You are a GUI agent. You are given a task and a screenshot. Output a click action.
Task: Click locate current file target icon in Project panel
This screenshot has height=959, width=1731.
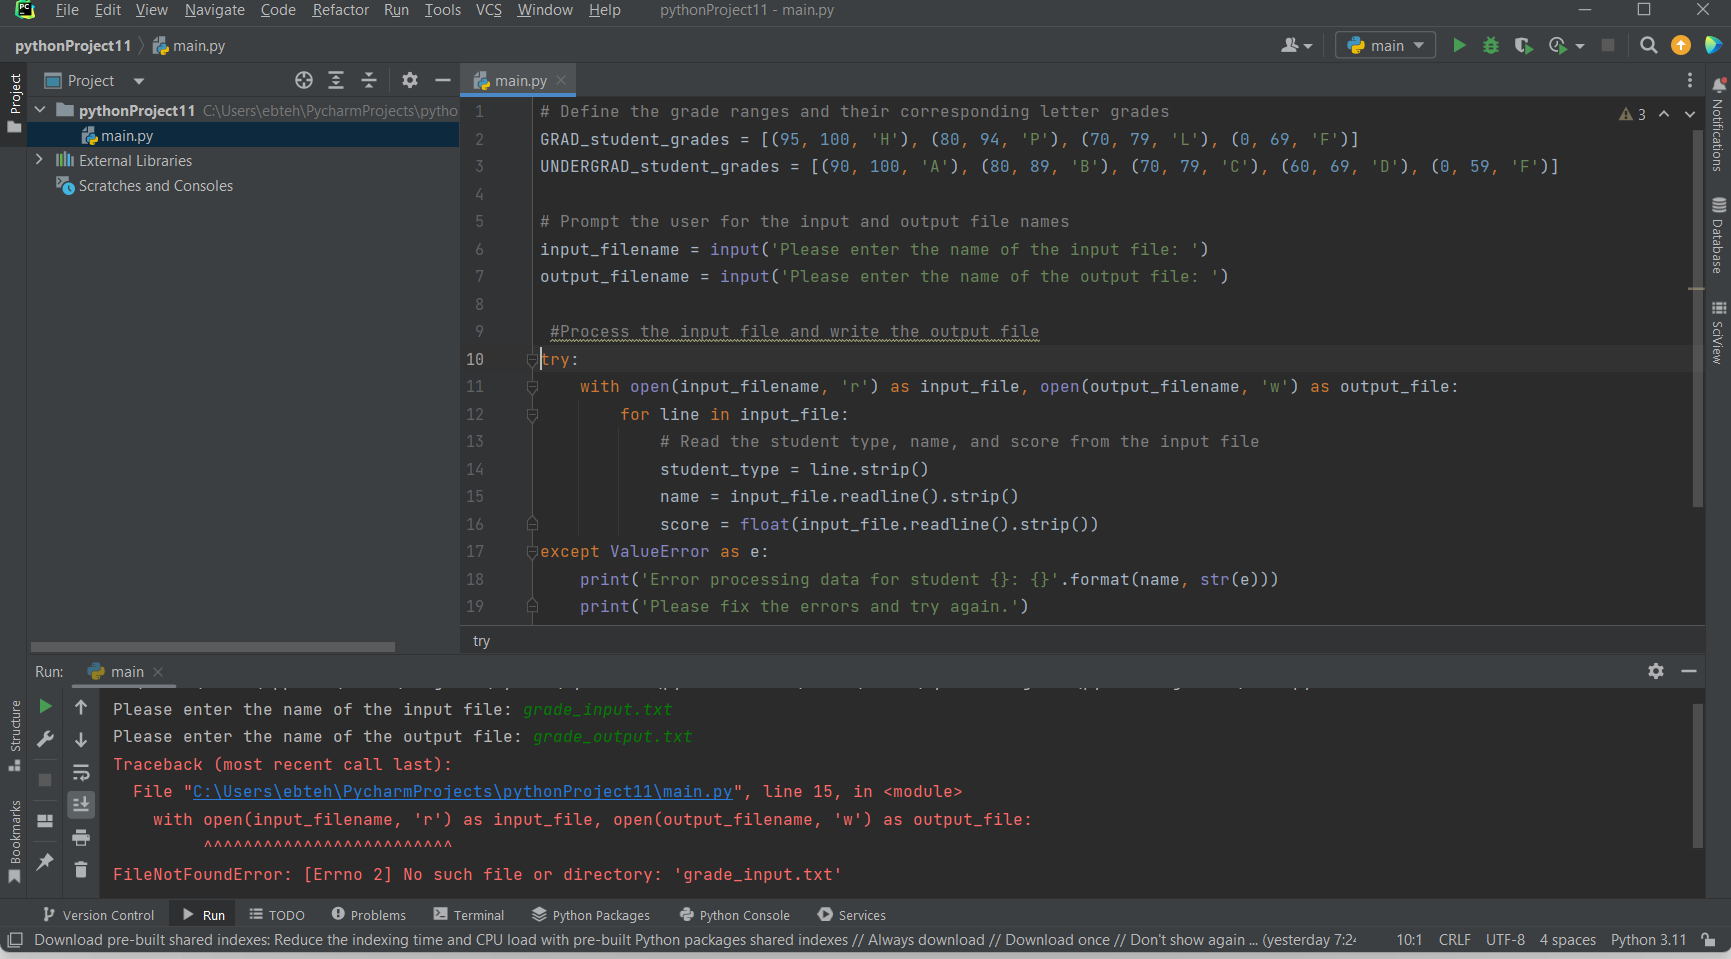[x=304, y=80]
